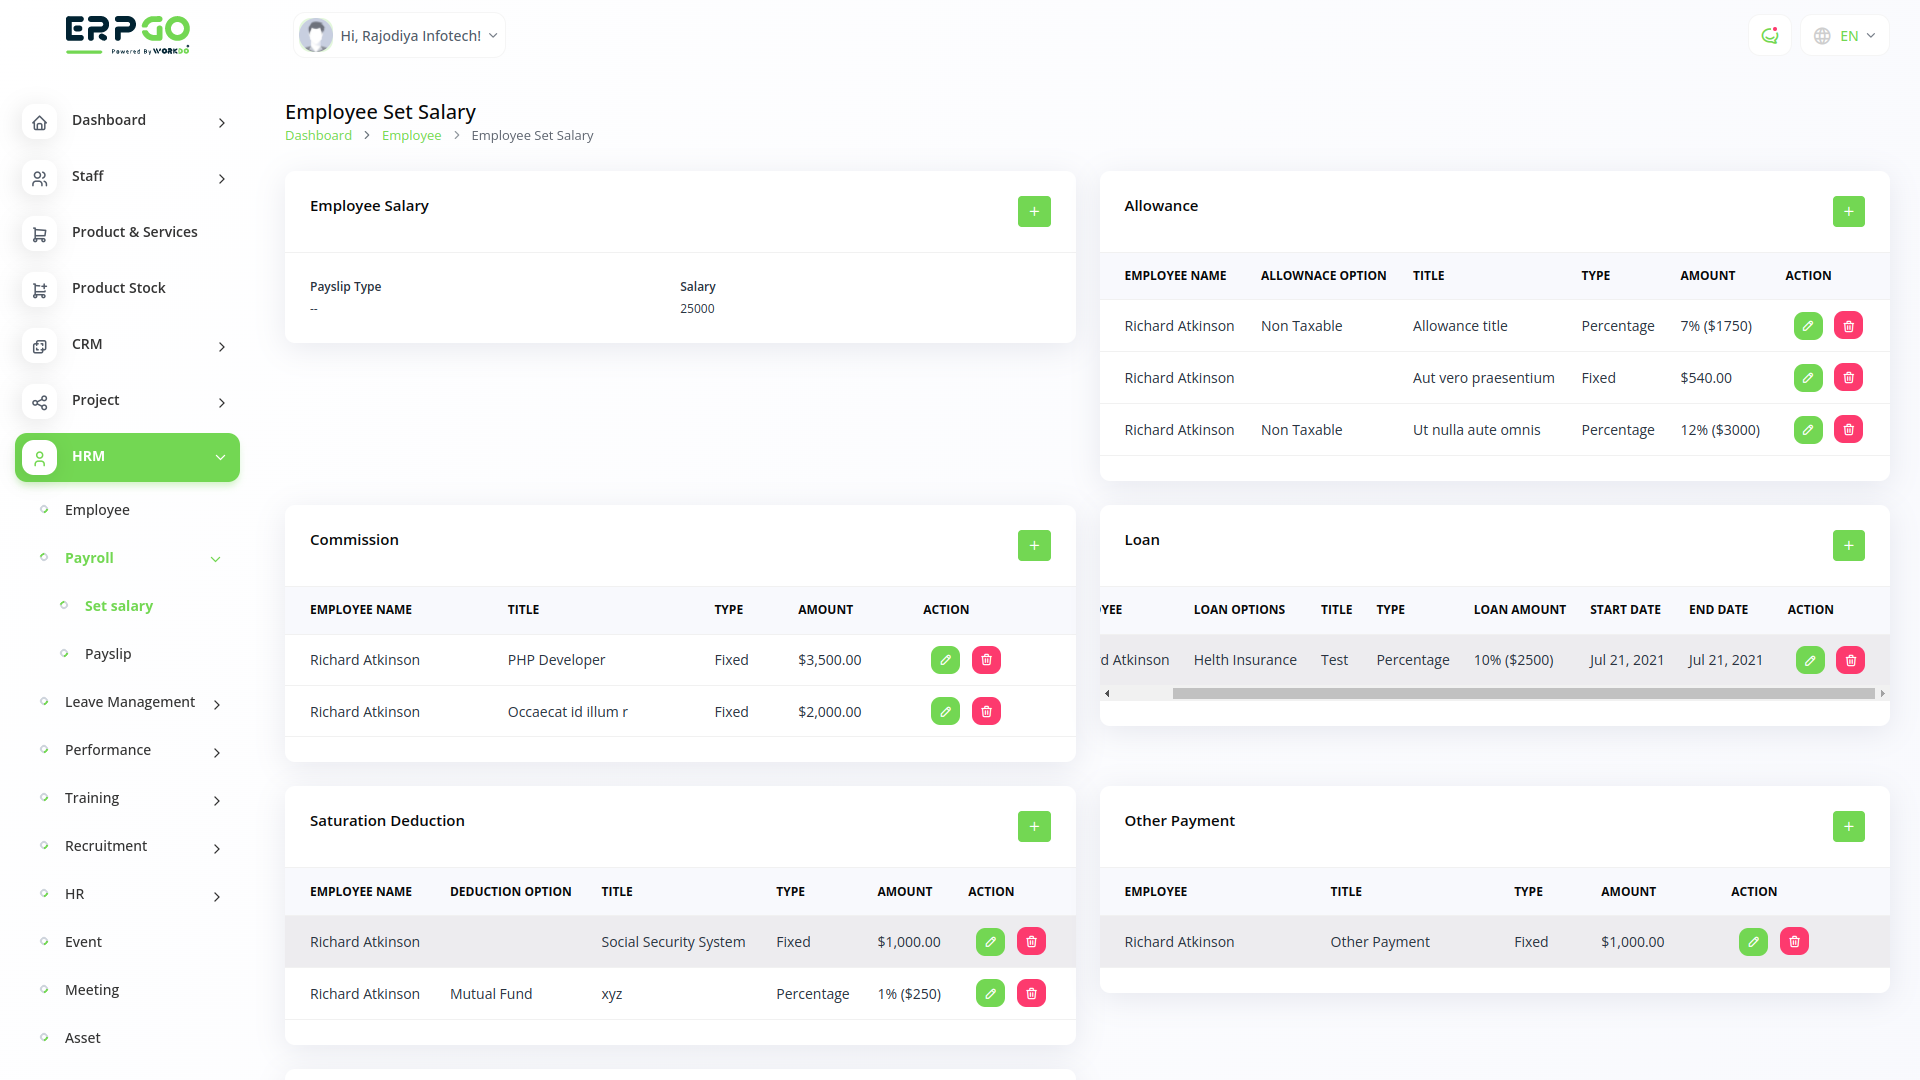Delete the Occaecat id illum r commission
1920x1080 pixels.
(986, 712)
